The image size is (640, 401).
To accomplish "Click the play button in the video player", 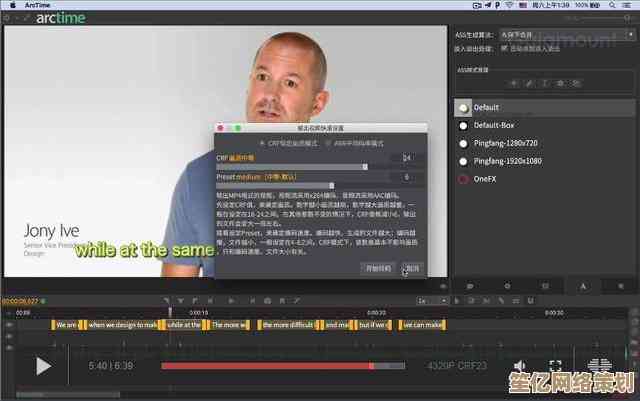I will (x=43, y=366).
